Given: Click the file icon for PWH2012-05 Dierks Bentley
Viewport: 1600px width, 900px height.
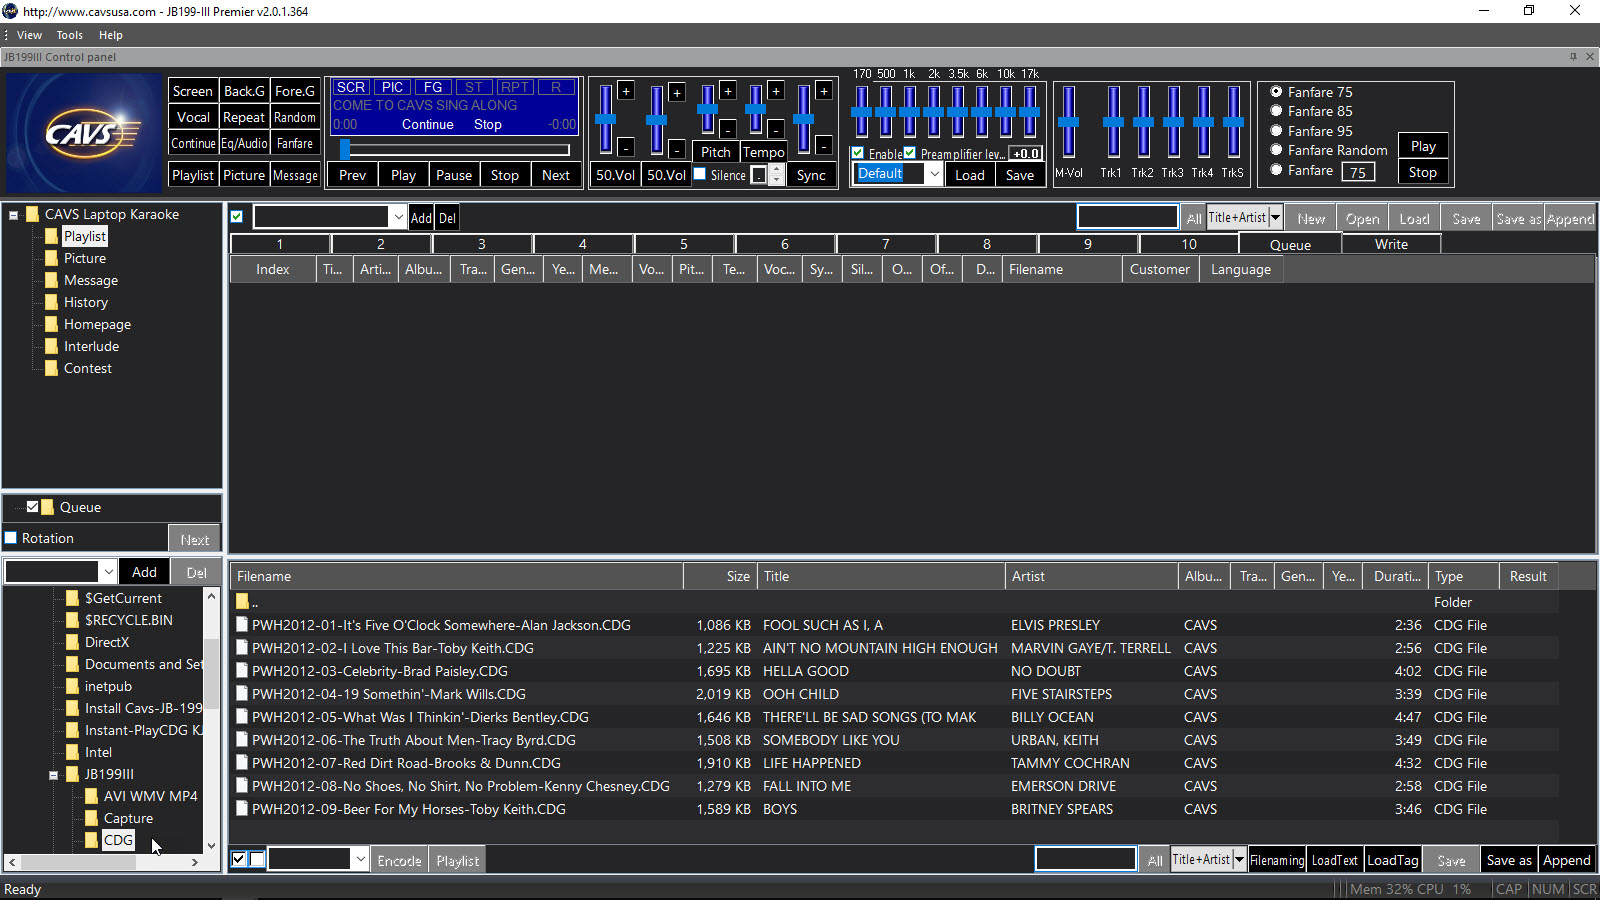Looking at the screenshot, I should (242, 717).
